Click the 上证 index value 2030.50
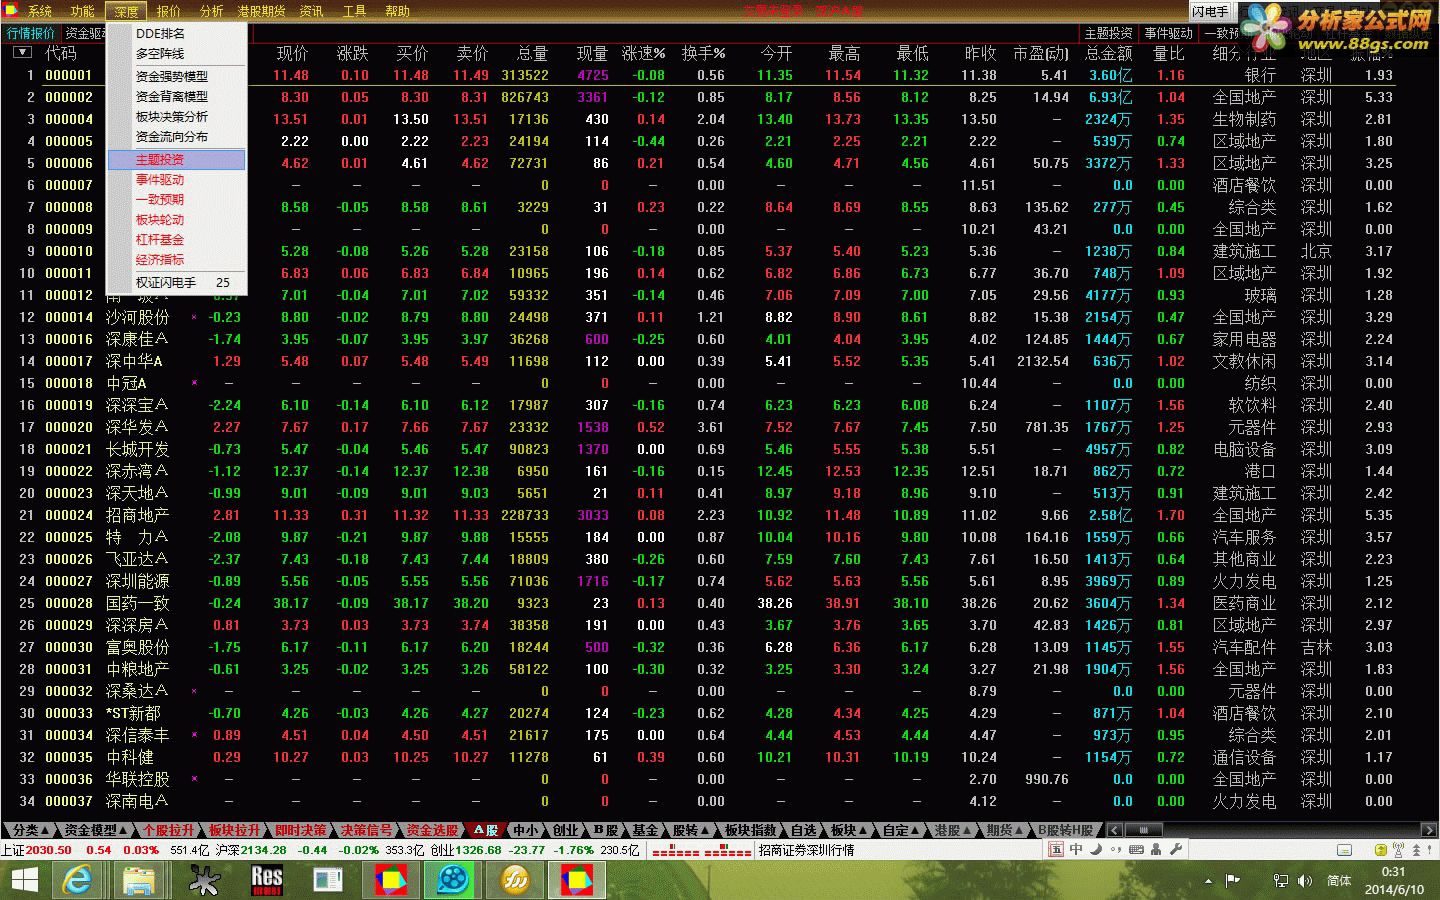The image size is (1440, 900). (49, 850)
